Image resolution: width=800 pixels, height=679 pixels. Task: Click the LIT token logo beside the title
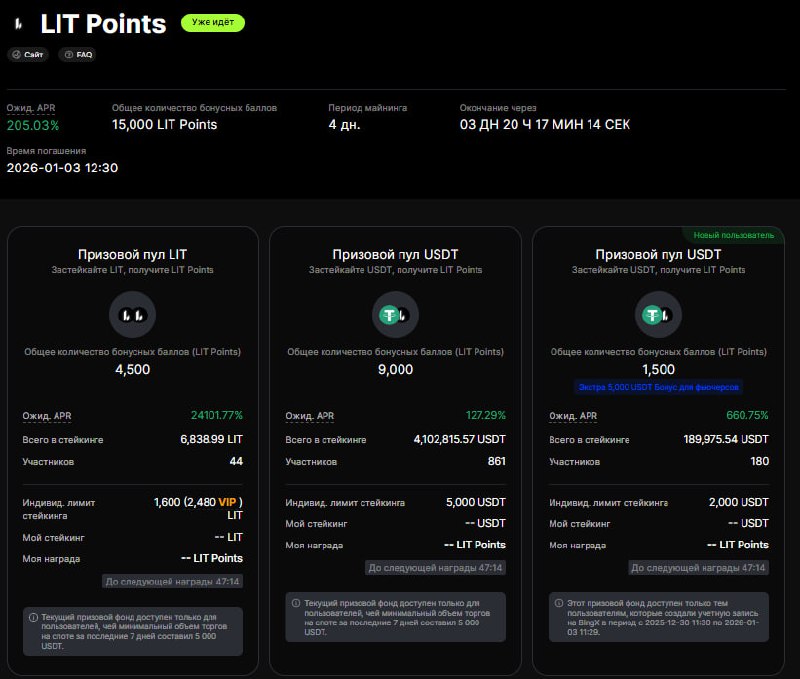tap(19, 23)
